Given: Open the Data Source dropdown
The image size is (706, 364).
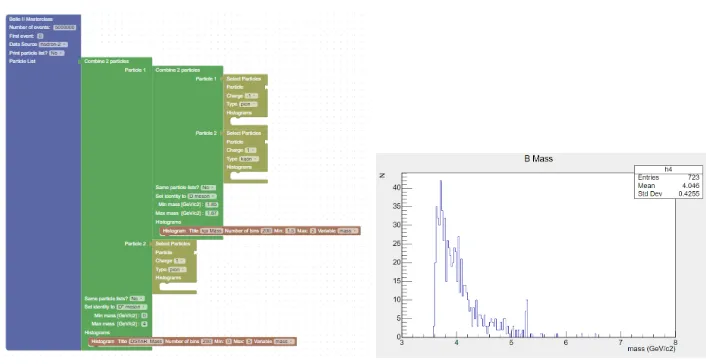Looking at the screenshot, I should point(53,45).
